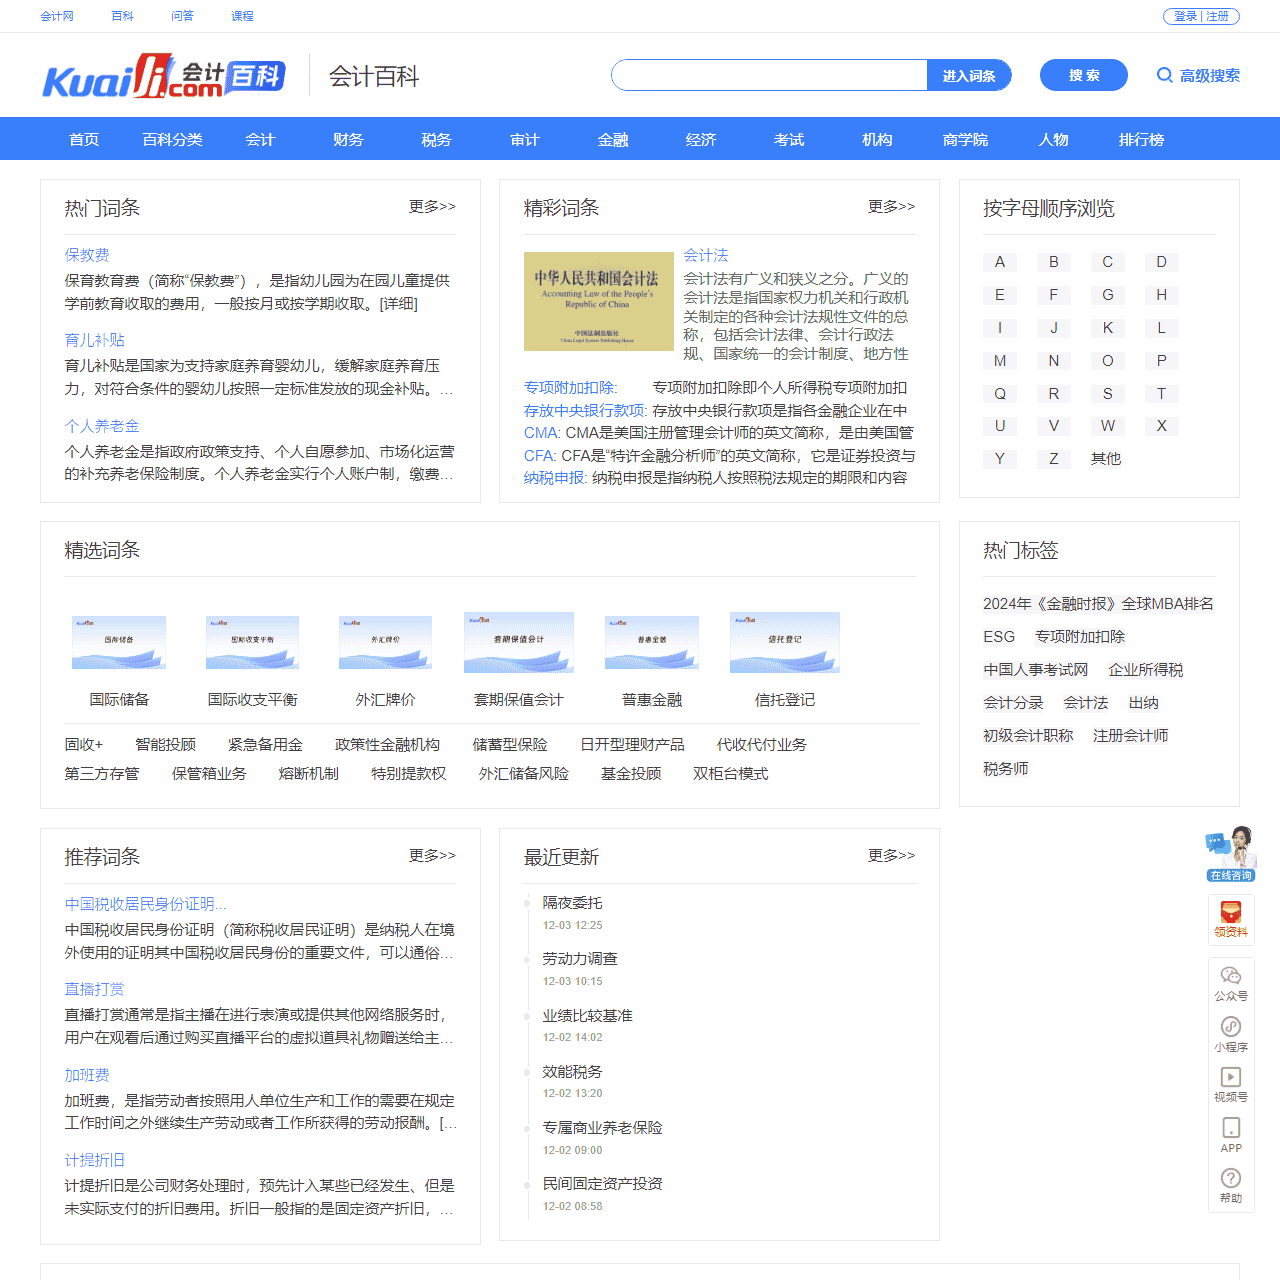Screen dimensions: 1280x1280
Task: Open 课程 in the top menu
Action: point(241,16)
